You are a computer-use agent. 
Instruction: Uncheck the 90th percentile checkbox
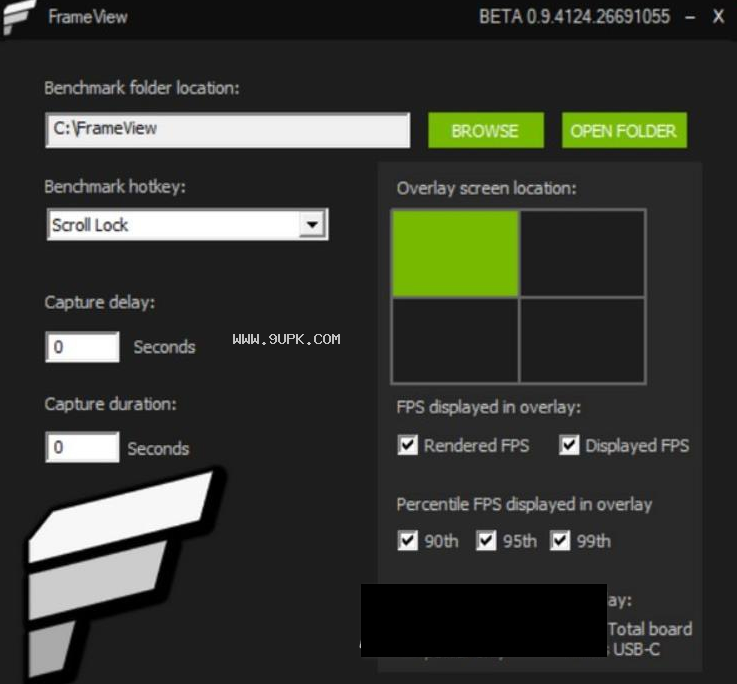pyautogui.click(x=408, y=541)
